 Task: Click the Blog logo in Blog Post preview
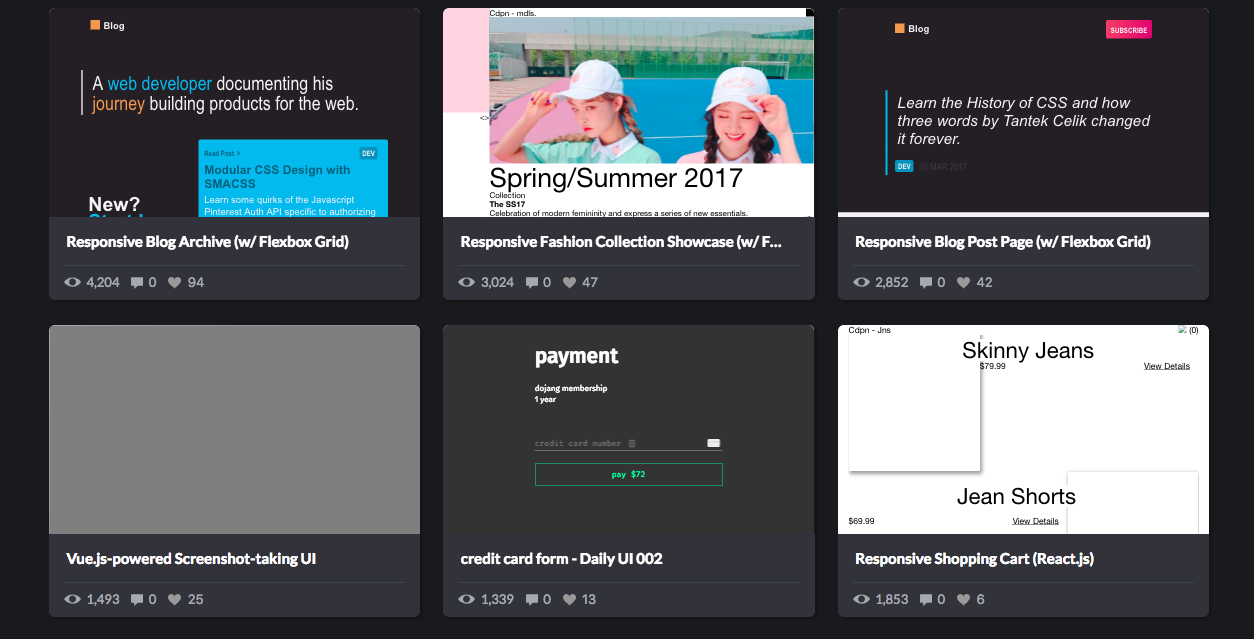pyautogui.click(x=912, y=29)
